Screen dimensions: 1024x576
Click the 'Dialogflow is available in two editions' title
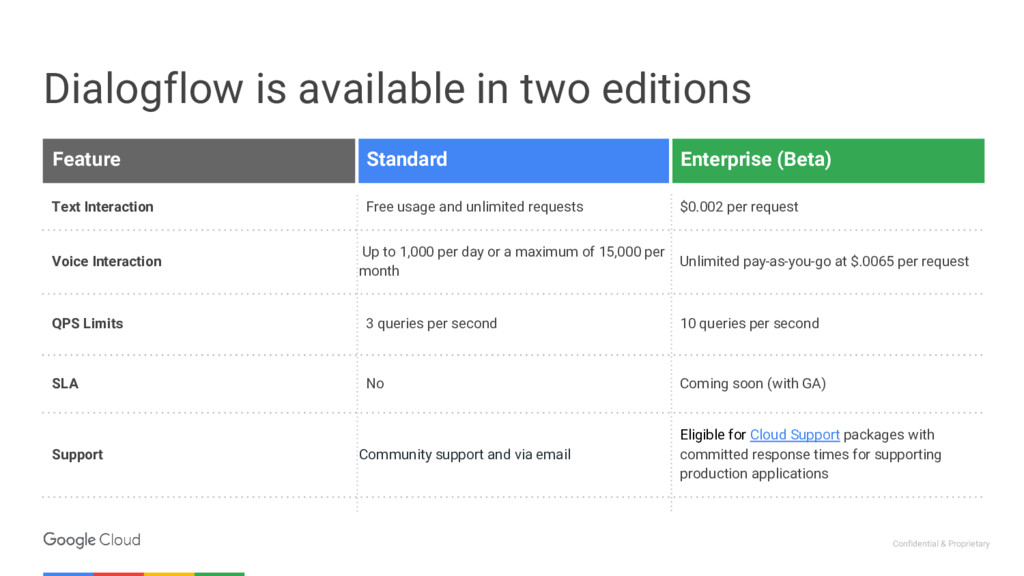coord(397,89)
